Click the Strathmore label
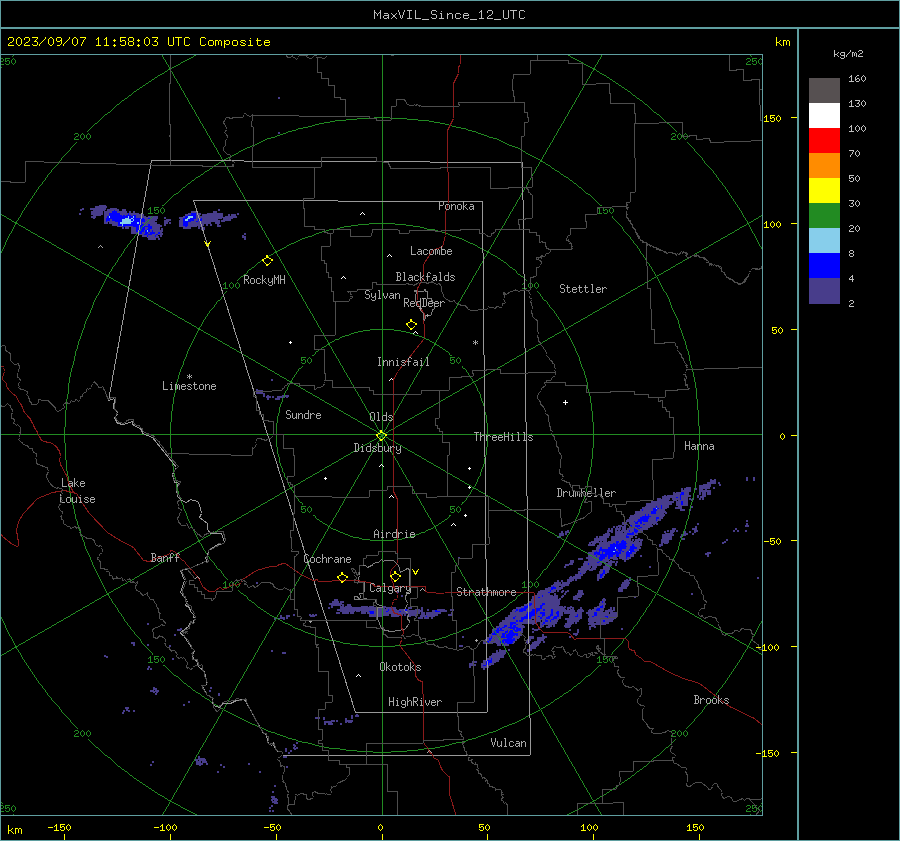900x841 pixels. pos(486,592)
